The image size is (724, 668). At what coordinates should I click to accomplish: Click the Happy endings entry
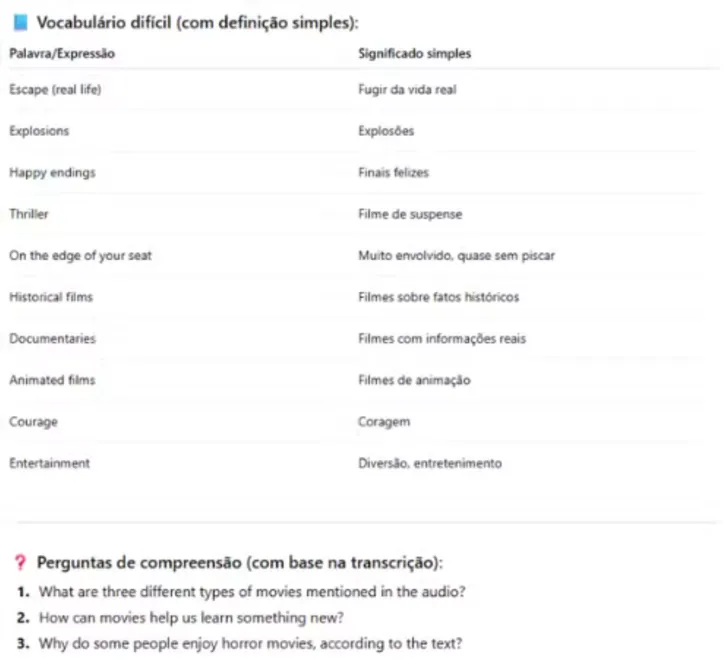[52, 173]
